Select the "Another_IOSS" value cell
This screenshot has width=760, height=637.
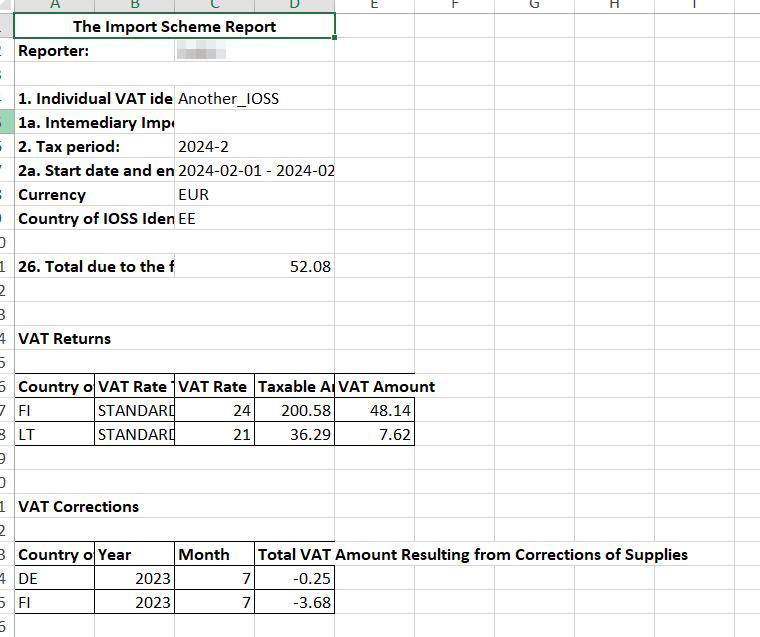tap(228, 99)
